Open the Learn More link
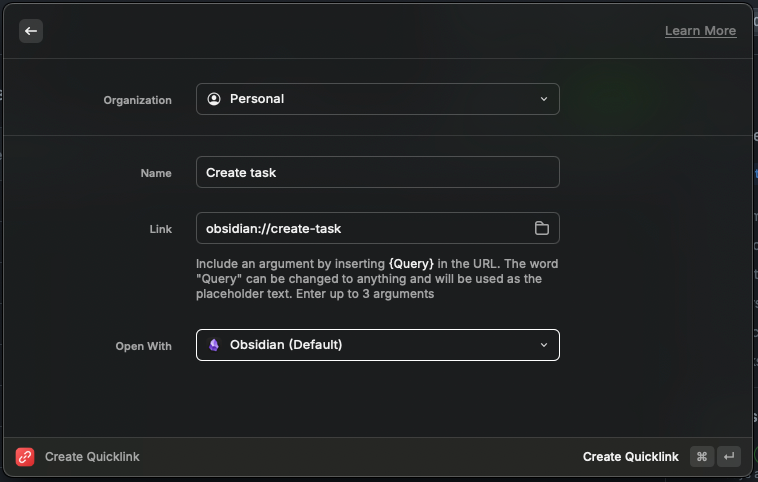Viewport: 758px width, 482px height. 700,30
